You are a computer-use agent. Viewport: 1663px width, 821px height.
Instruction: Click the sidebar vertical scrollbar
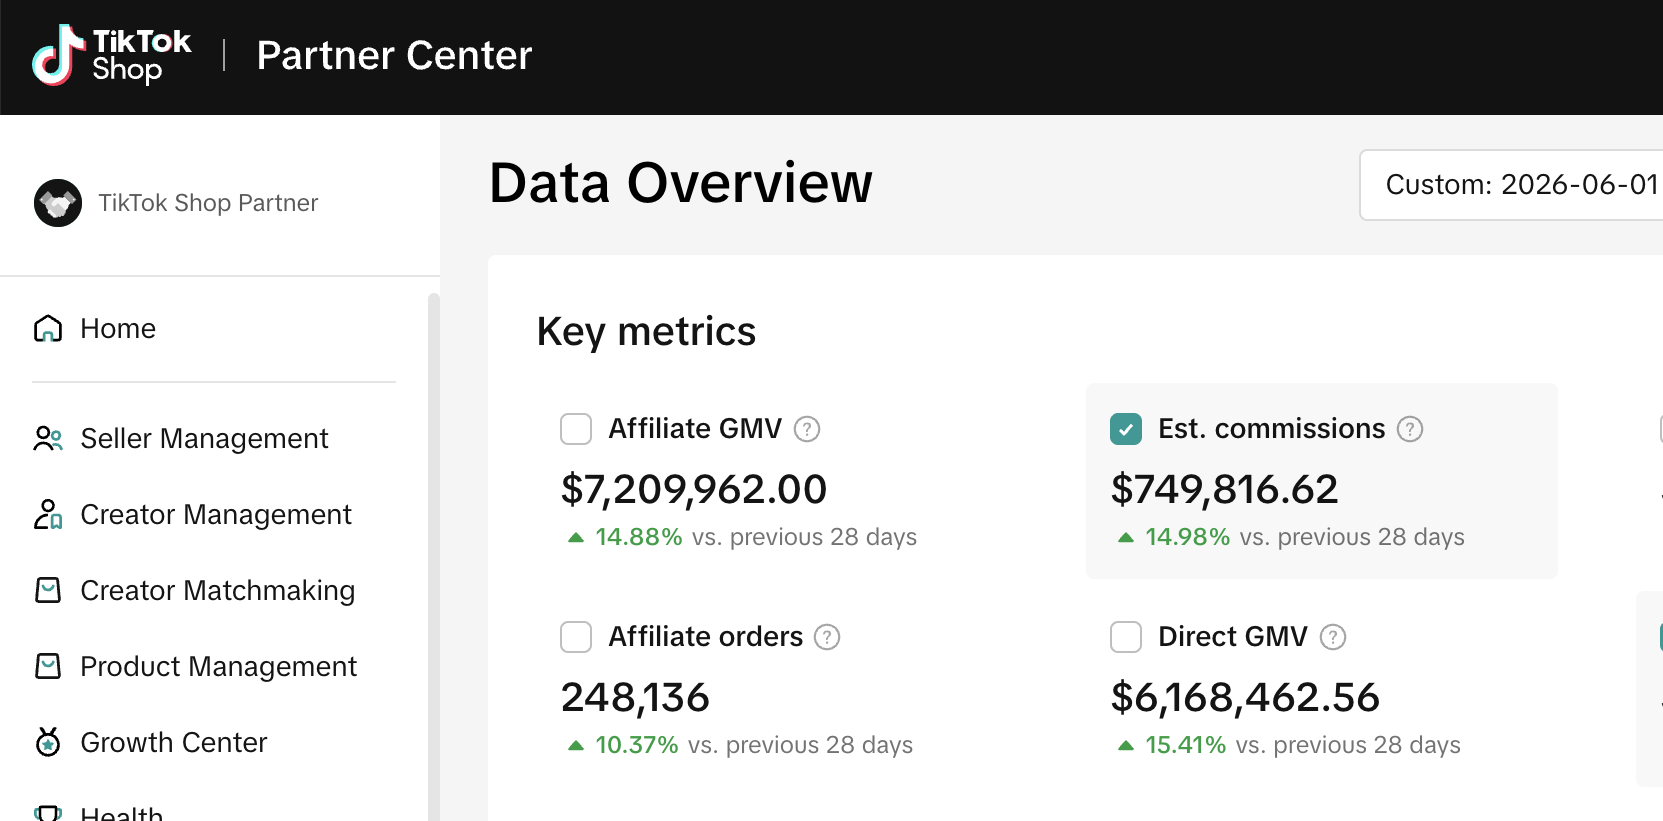[x=433, y=556]
